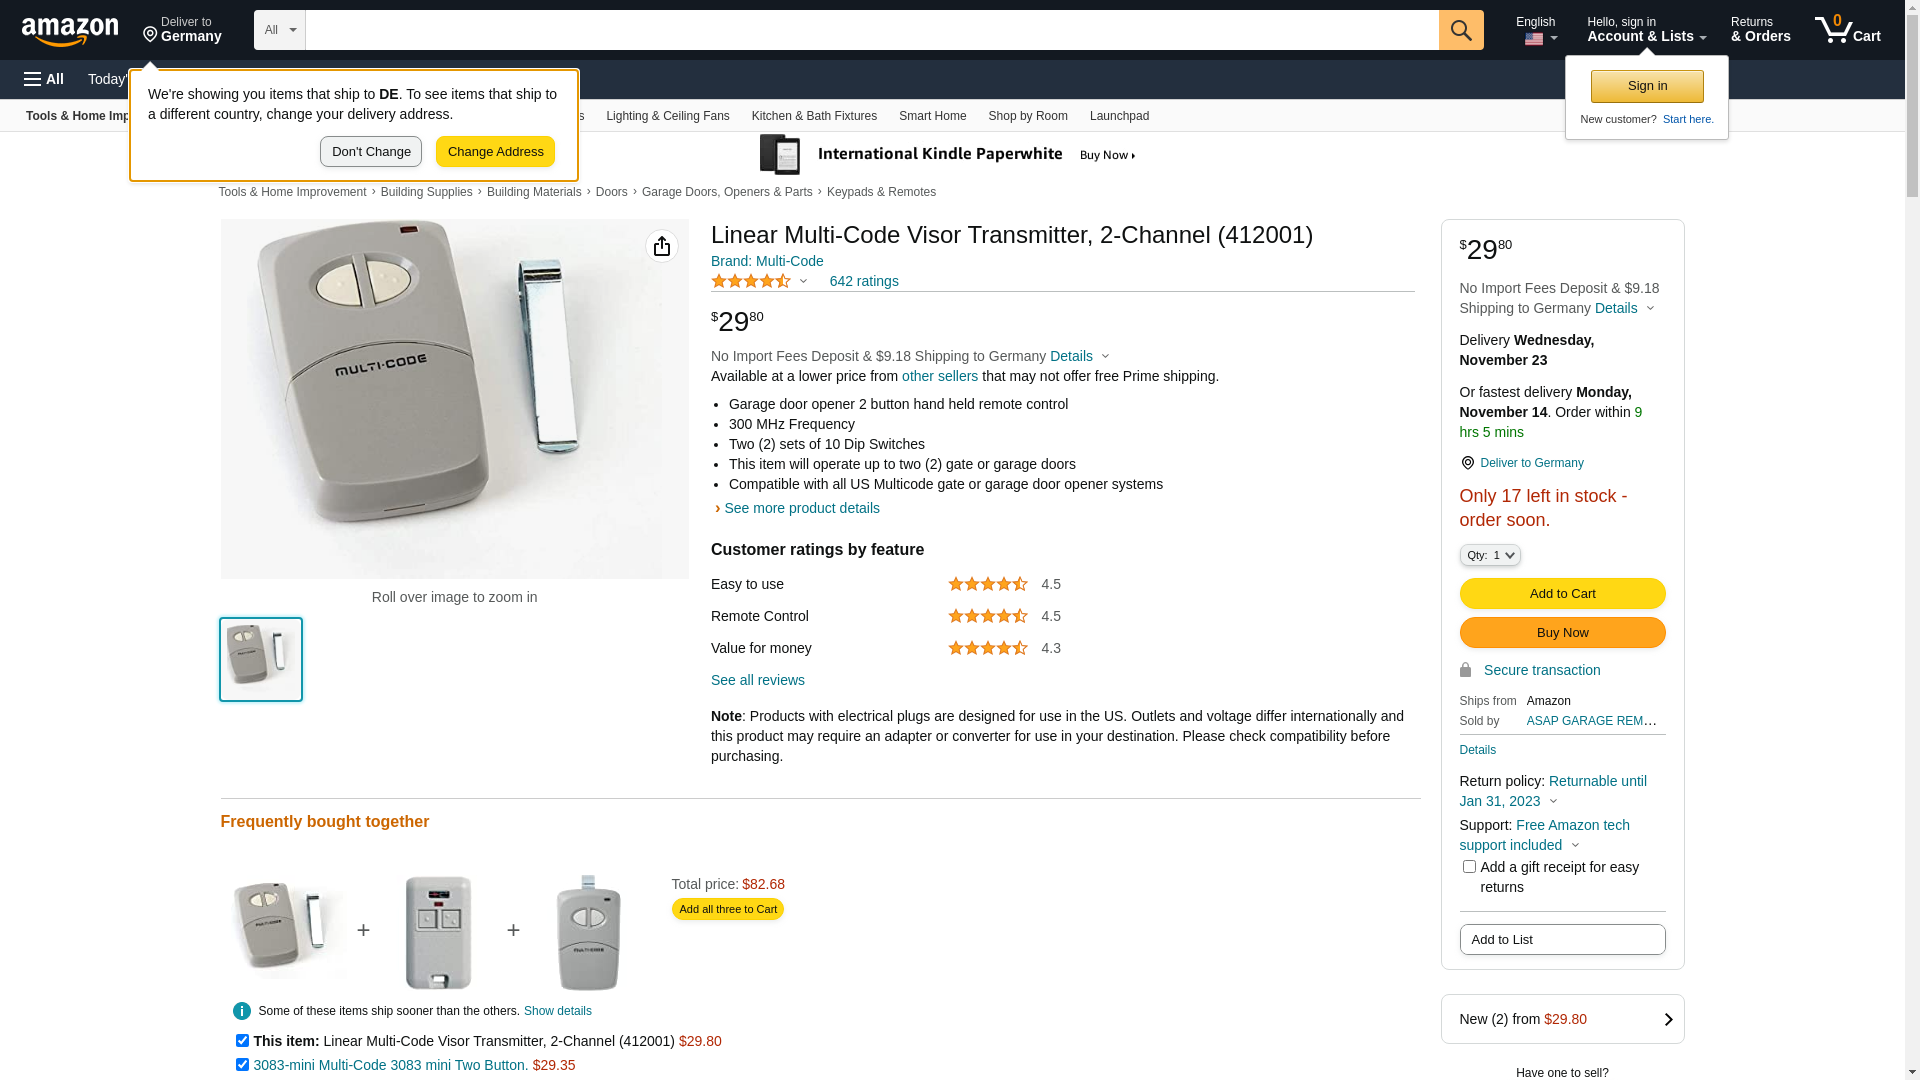Open the Smart Home menu item

coord(932,116)
